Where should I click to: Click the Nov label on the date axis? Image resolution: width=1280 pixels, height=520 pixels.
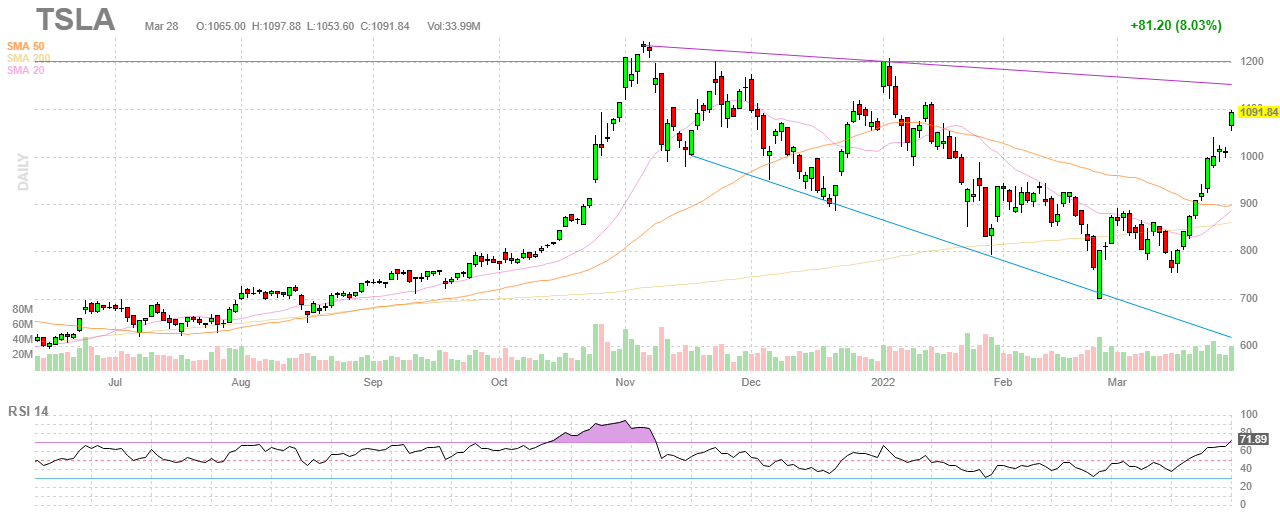[626, 382]
